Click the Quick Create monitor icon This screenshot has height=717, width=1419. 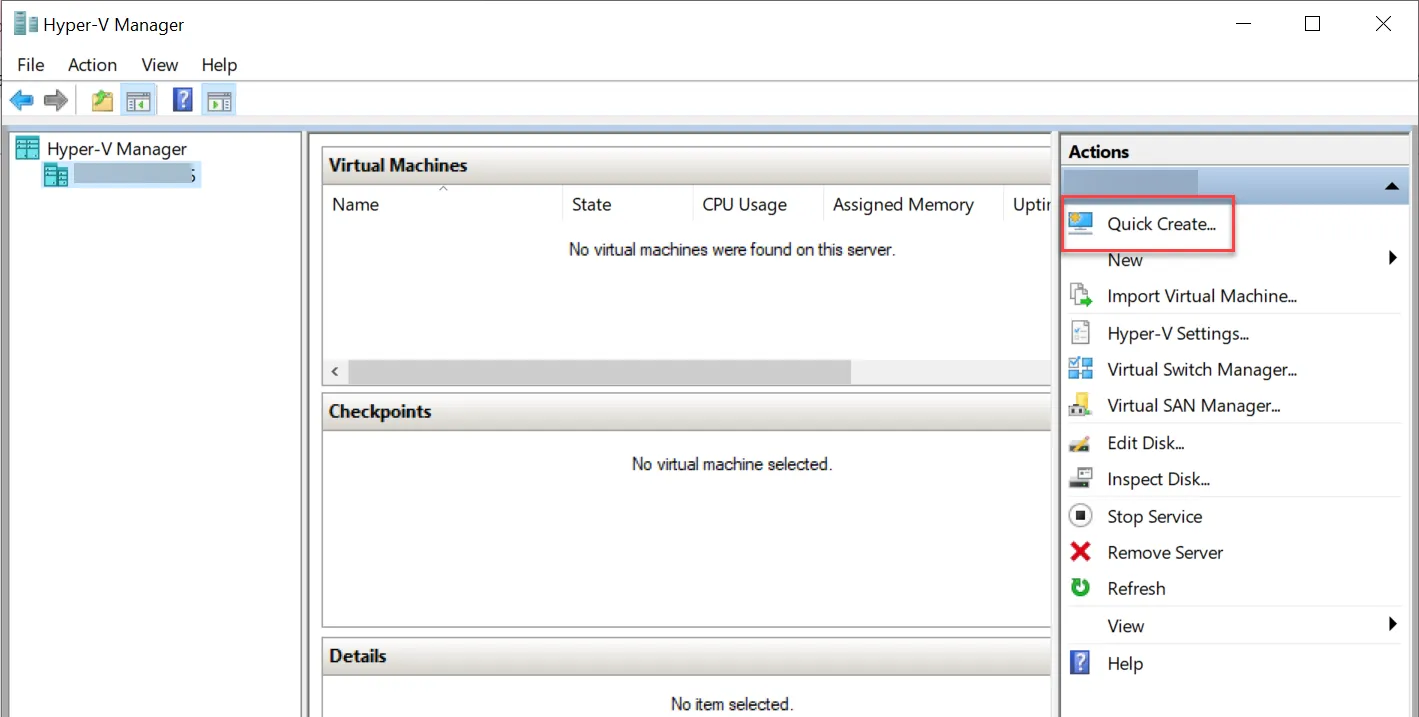pyautogui.click(x=1081, y=223)
